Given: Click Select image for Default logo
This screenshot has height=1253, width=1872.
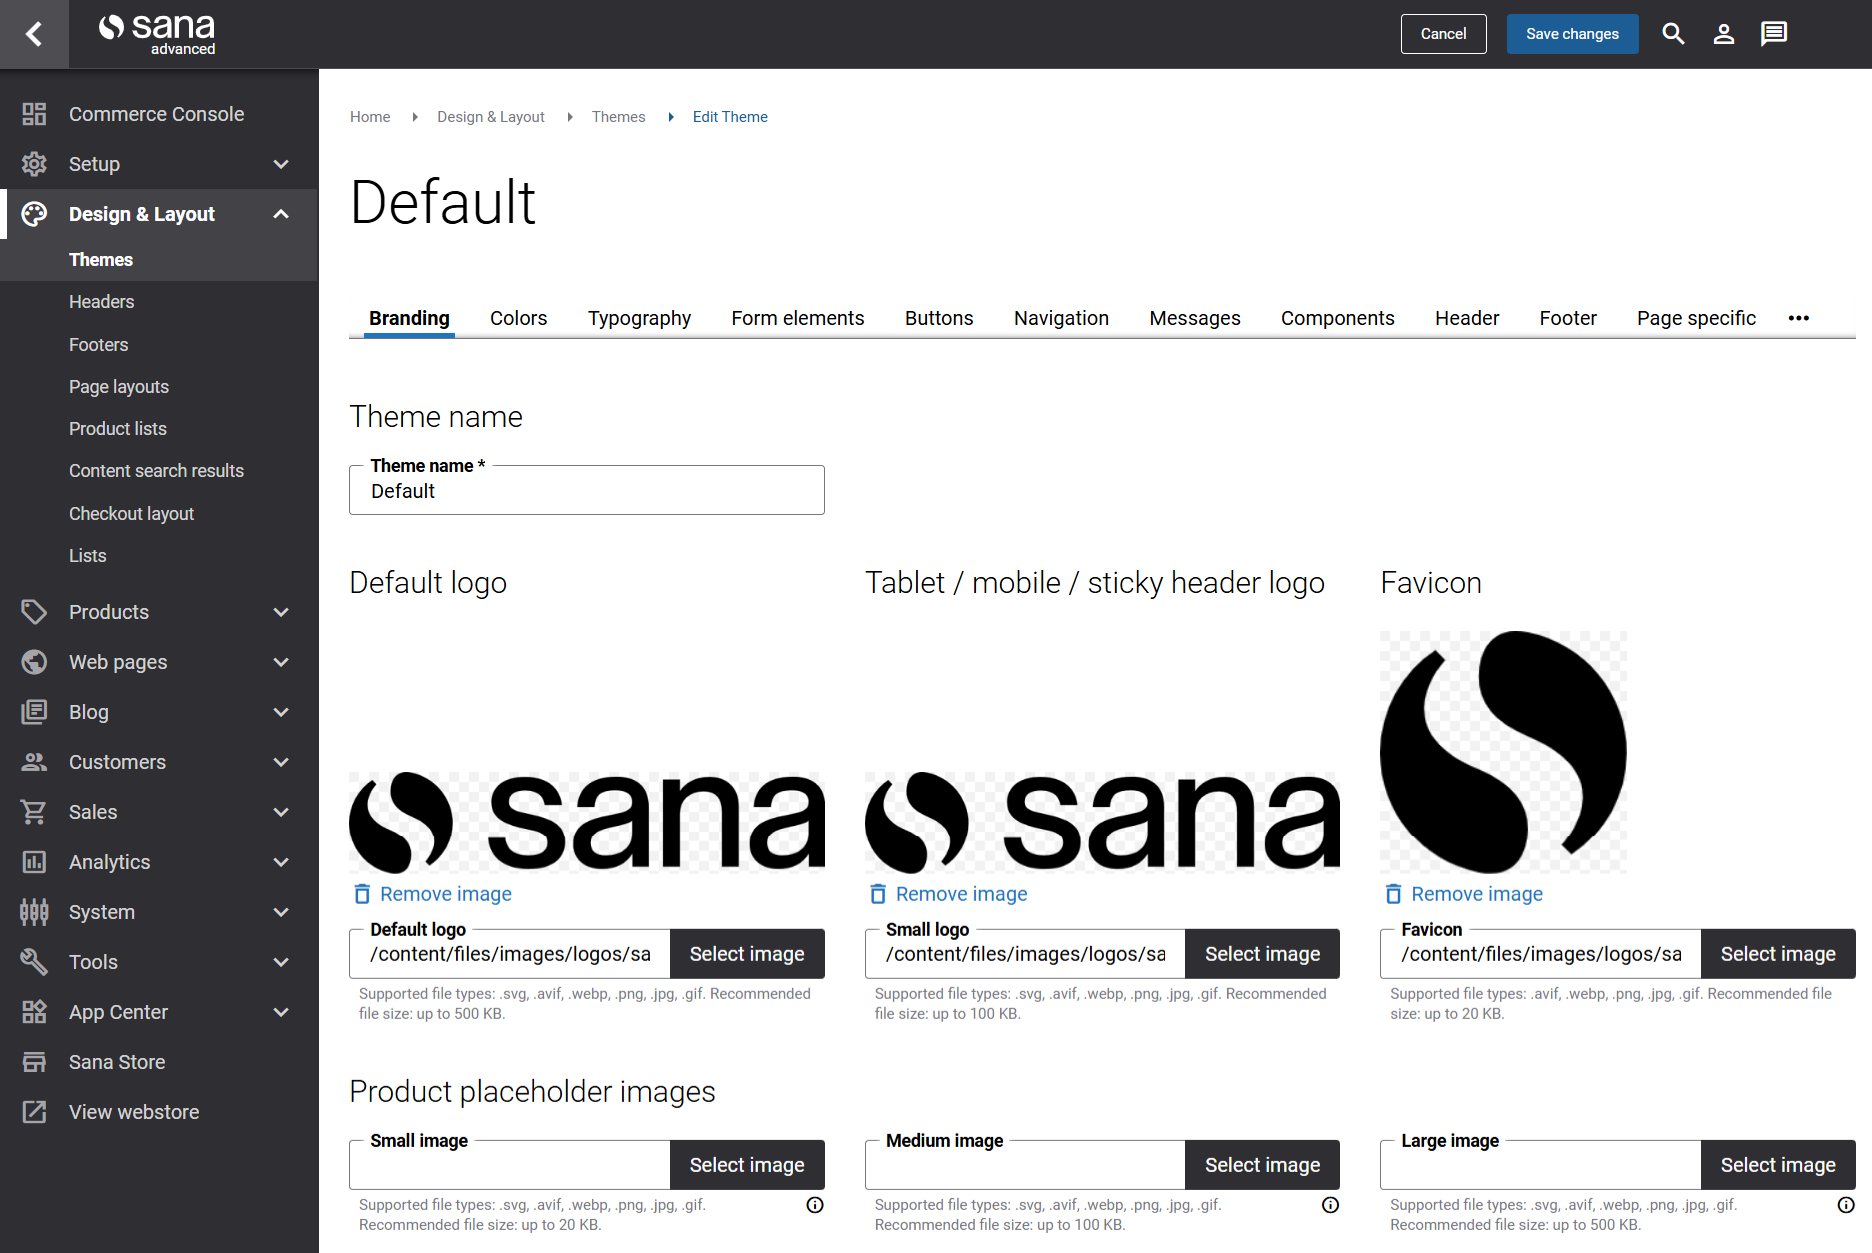Looking at the screenshot, I should point(746,954).
